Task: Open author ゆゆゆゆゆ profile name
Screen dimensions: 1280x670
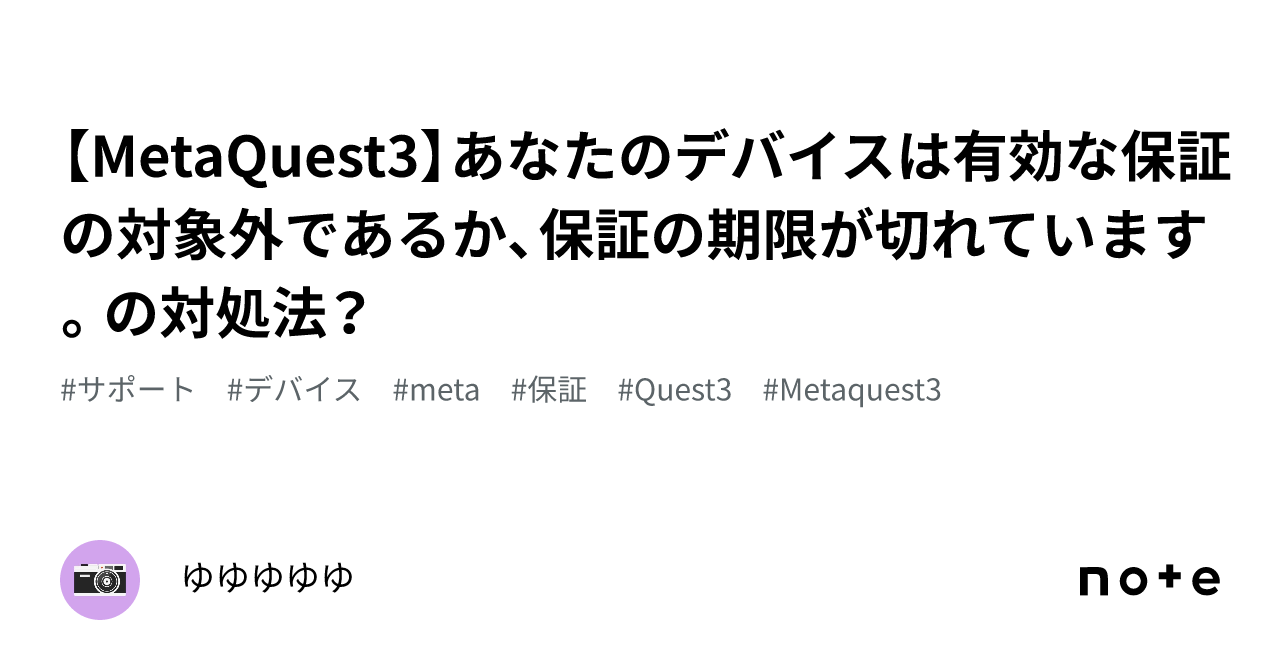Action: [269, 578]
